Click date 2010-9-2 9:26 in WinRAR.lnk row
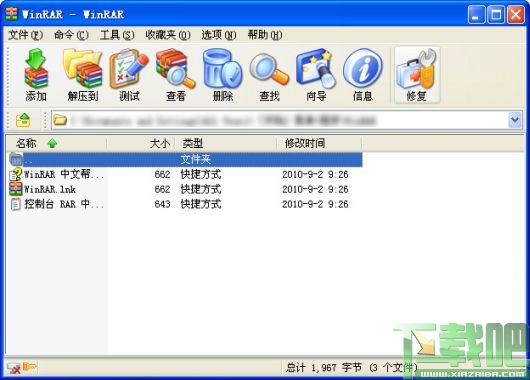This screenshot has width=530, height=380. pos(315,189)
